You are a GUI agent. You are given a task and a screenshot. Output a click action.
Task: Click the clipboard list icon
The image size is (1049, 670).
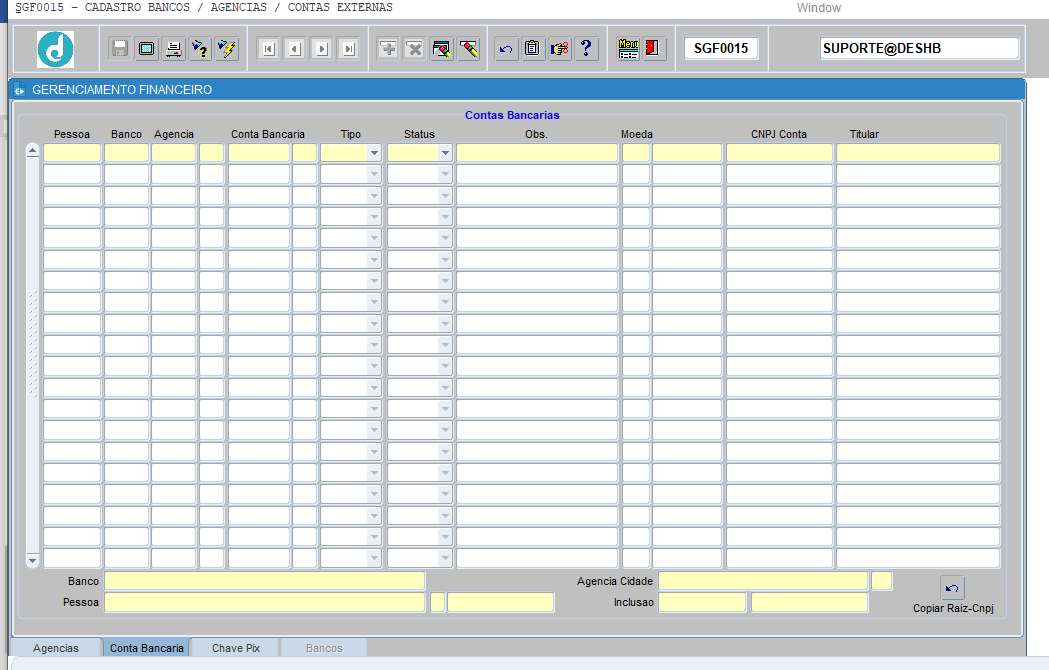point(533,49)
